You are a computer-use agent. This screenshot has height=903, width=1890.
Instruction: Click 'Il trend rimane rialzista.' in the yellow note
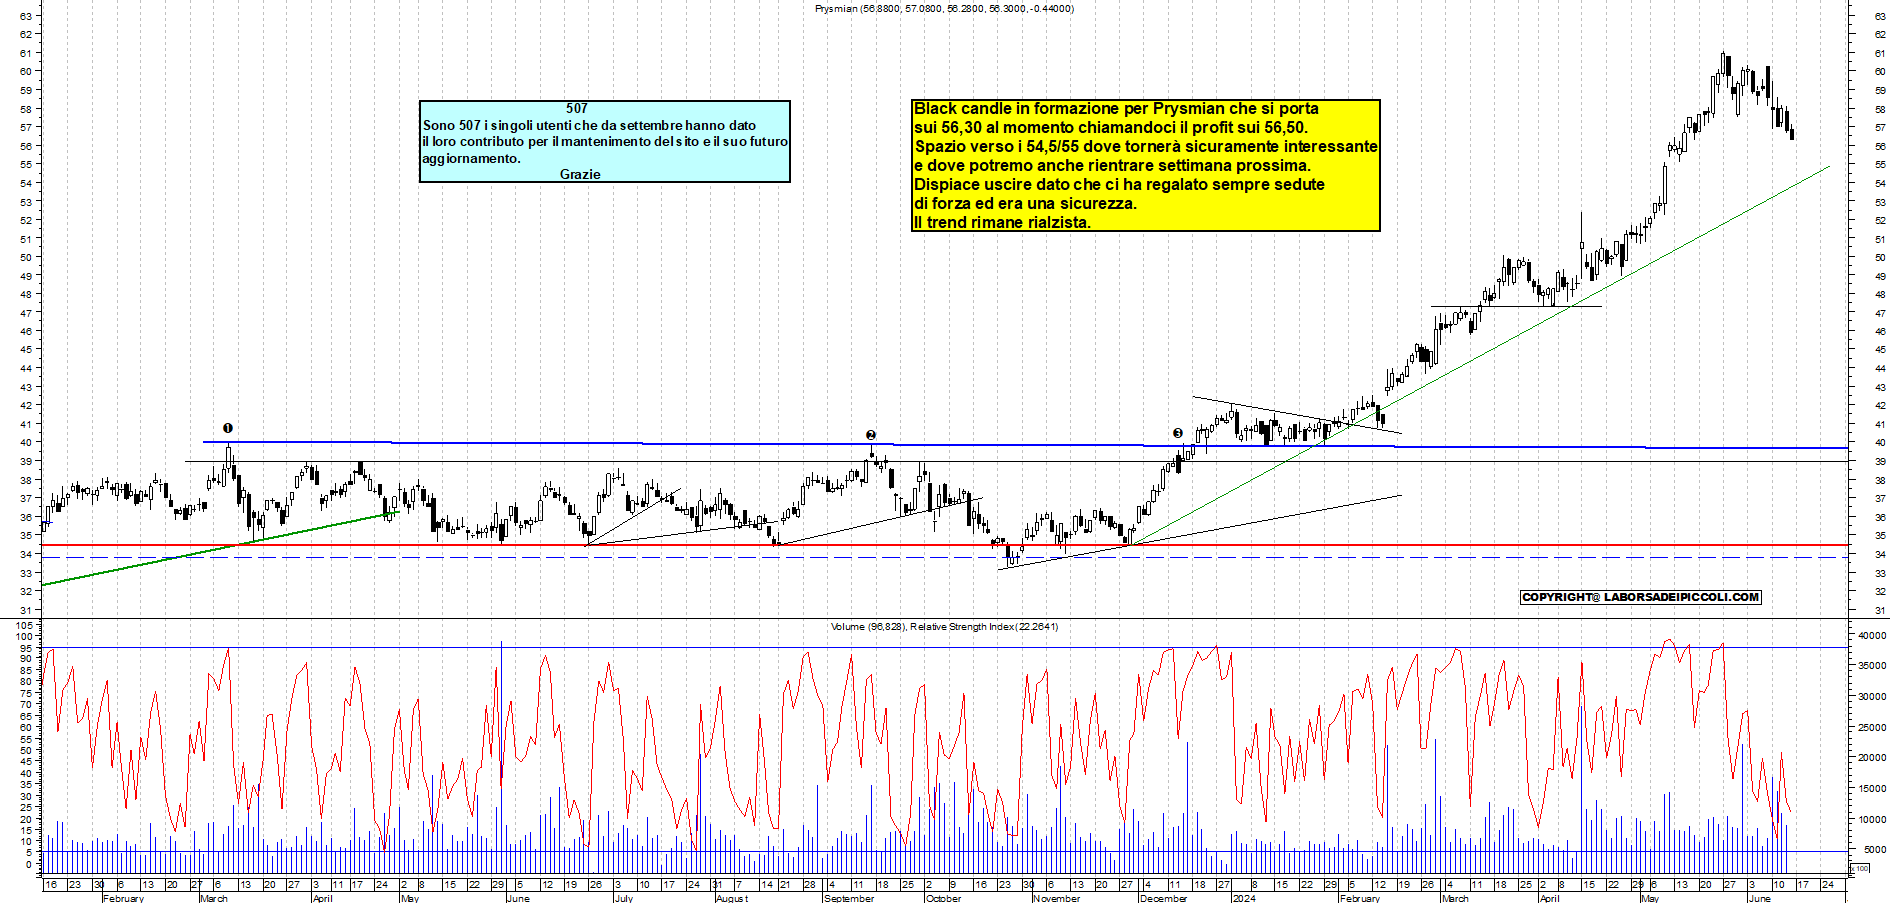(1002, 222)
